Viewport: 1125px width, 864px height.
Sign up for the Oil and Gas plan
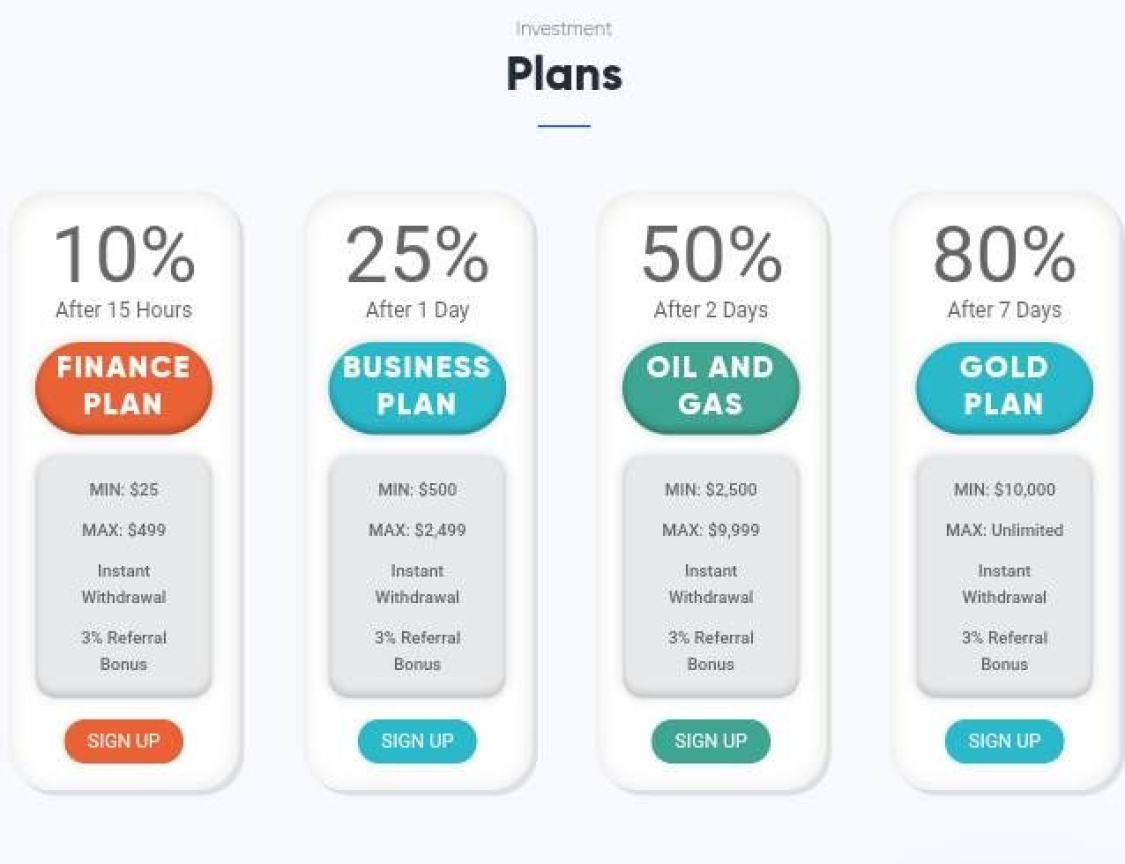click(x=710, y=741)
